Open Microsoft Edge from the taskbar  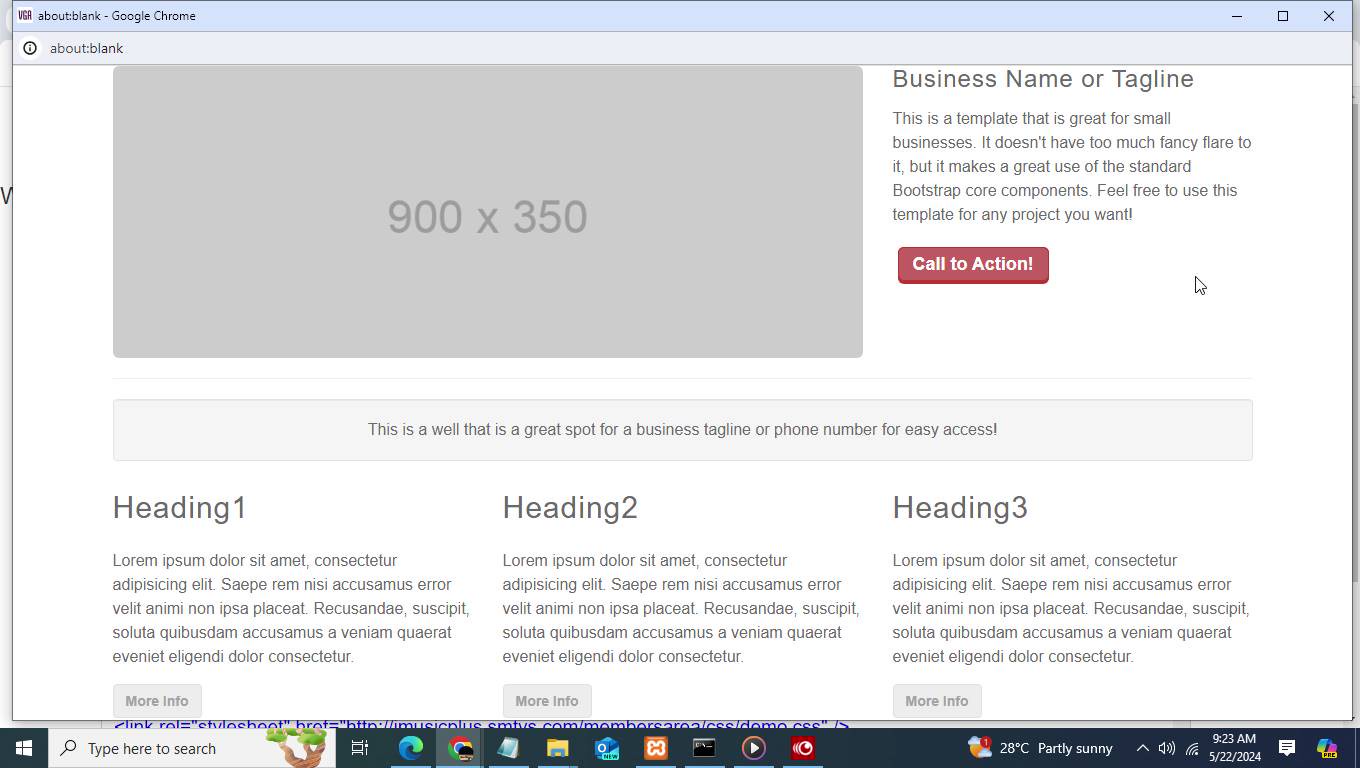(411, 748)
